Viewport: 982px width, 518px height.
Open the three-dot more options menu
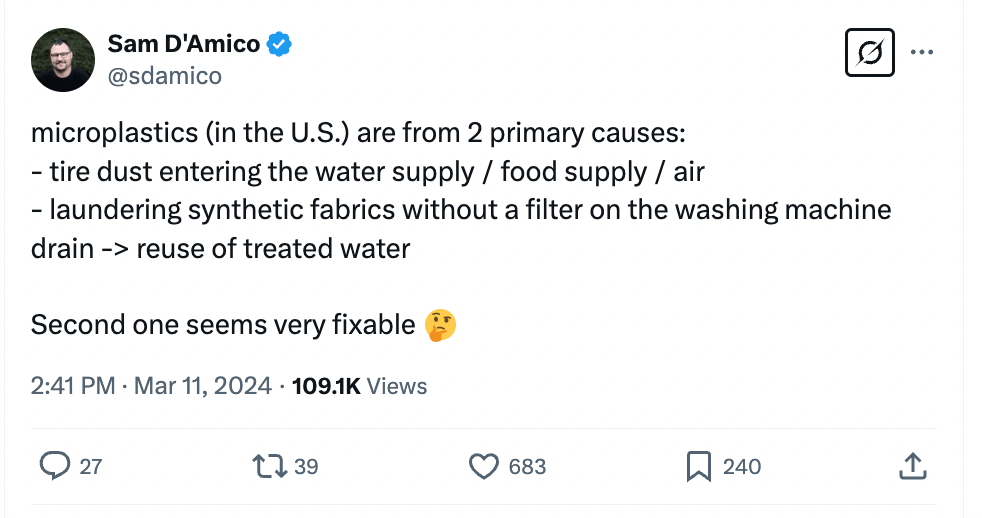point(921,52)
